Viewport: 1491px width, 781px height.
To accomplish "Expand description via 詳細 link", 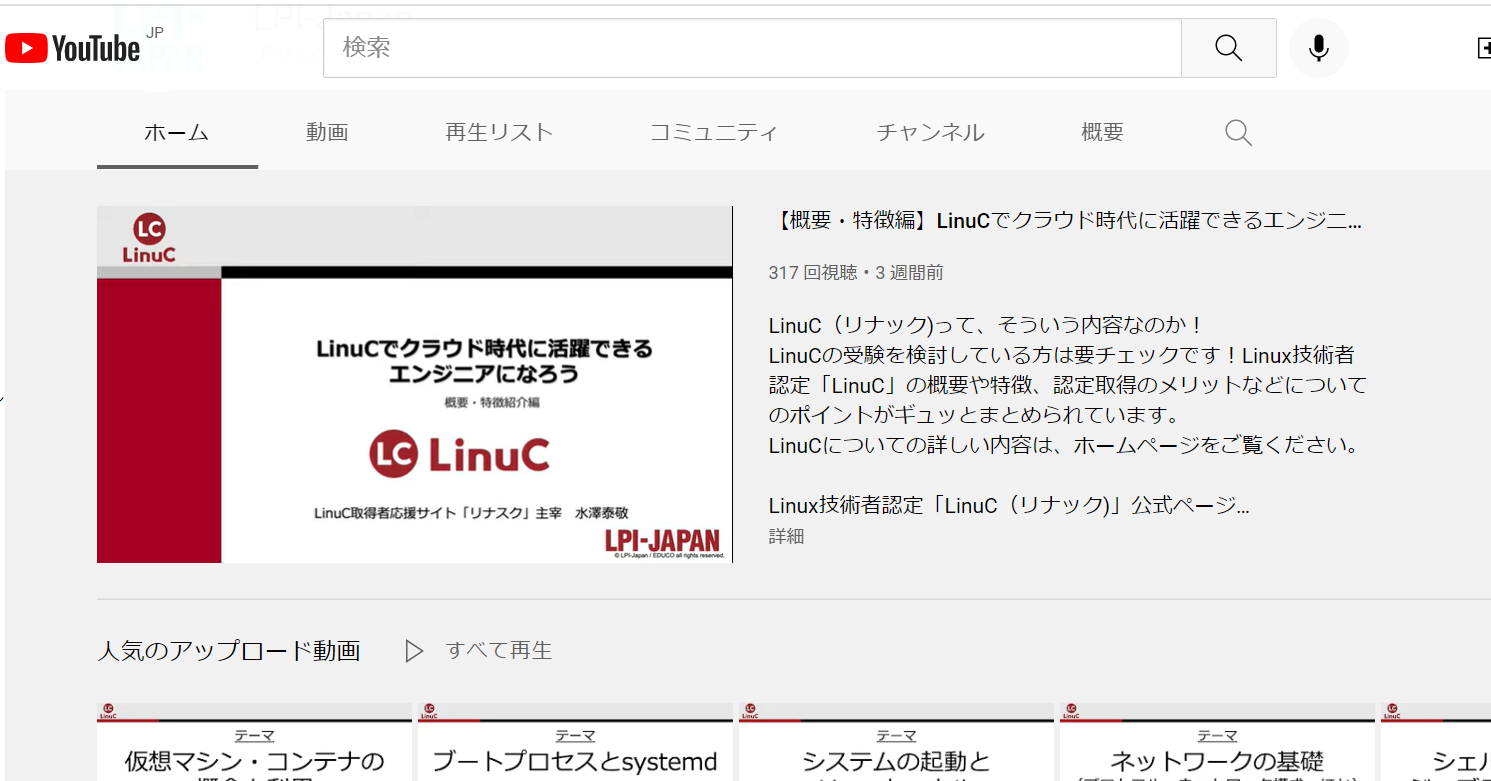I will pos(786,536).
